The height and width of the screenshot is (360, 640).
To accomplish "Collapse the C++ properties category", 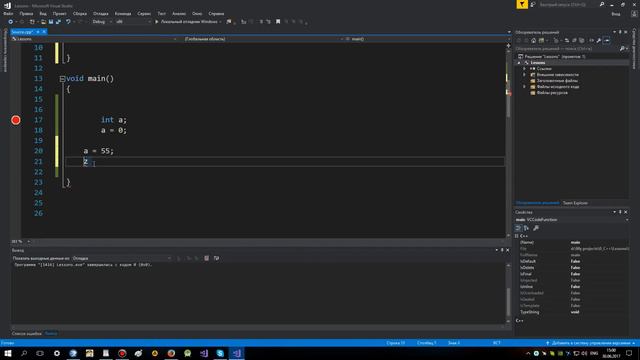I will click(517, 236).
